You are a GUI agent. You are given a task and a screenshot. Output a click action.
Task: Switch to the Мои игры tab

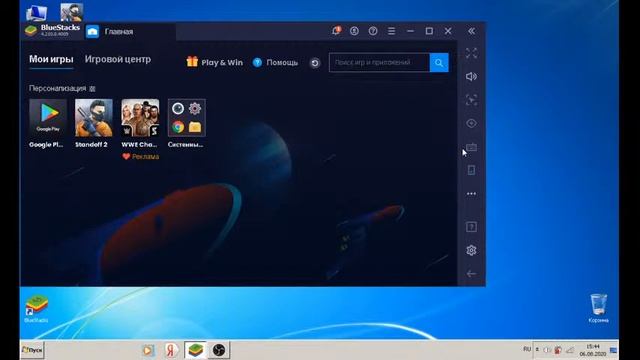pyautogui.click(x=51, y=60)
